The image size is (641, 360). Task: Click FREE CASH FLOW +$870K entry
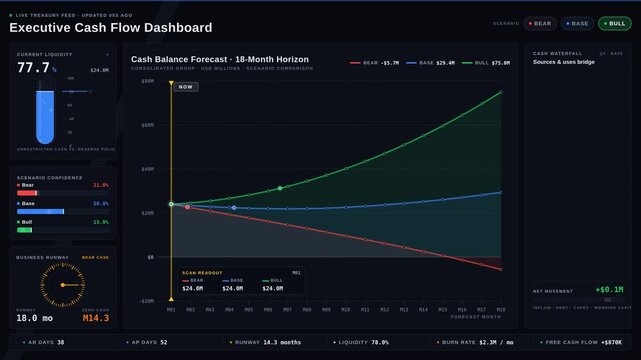click(x=581, y=342)
